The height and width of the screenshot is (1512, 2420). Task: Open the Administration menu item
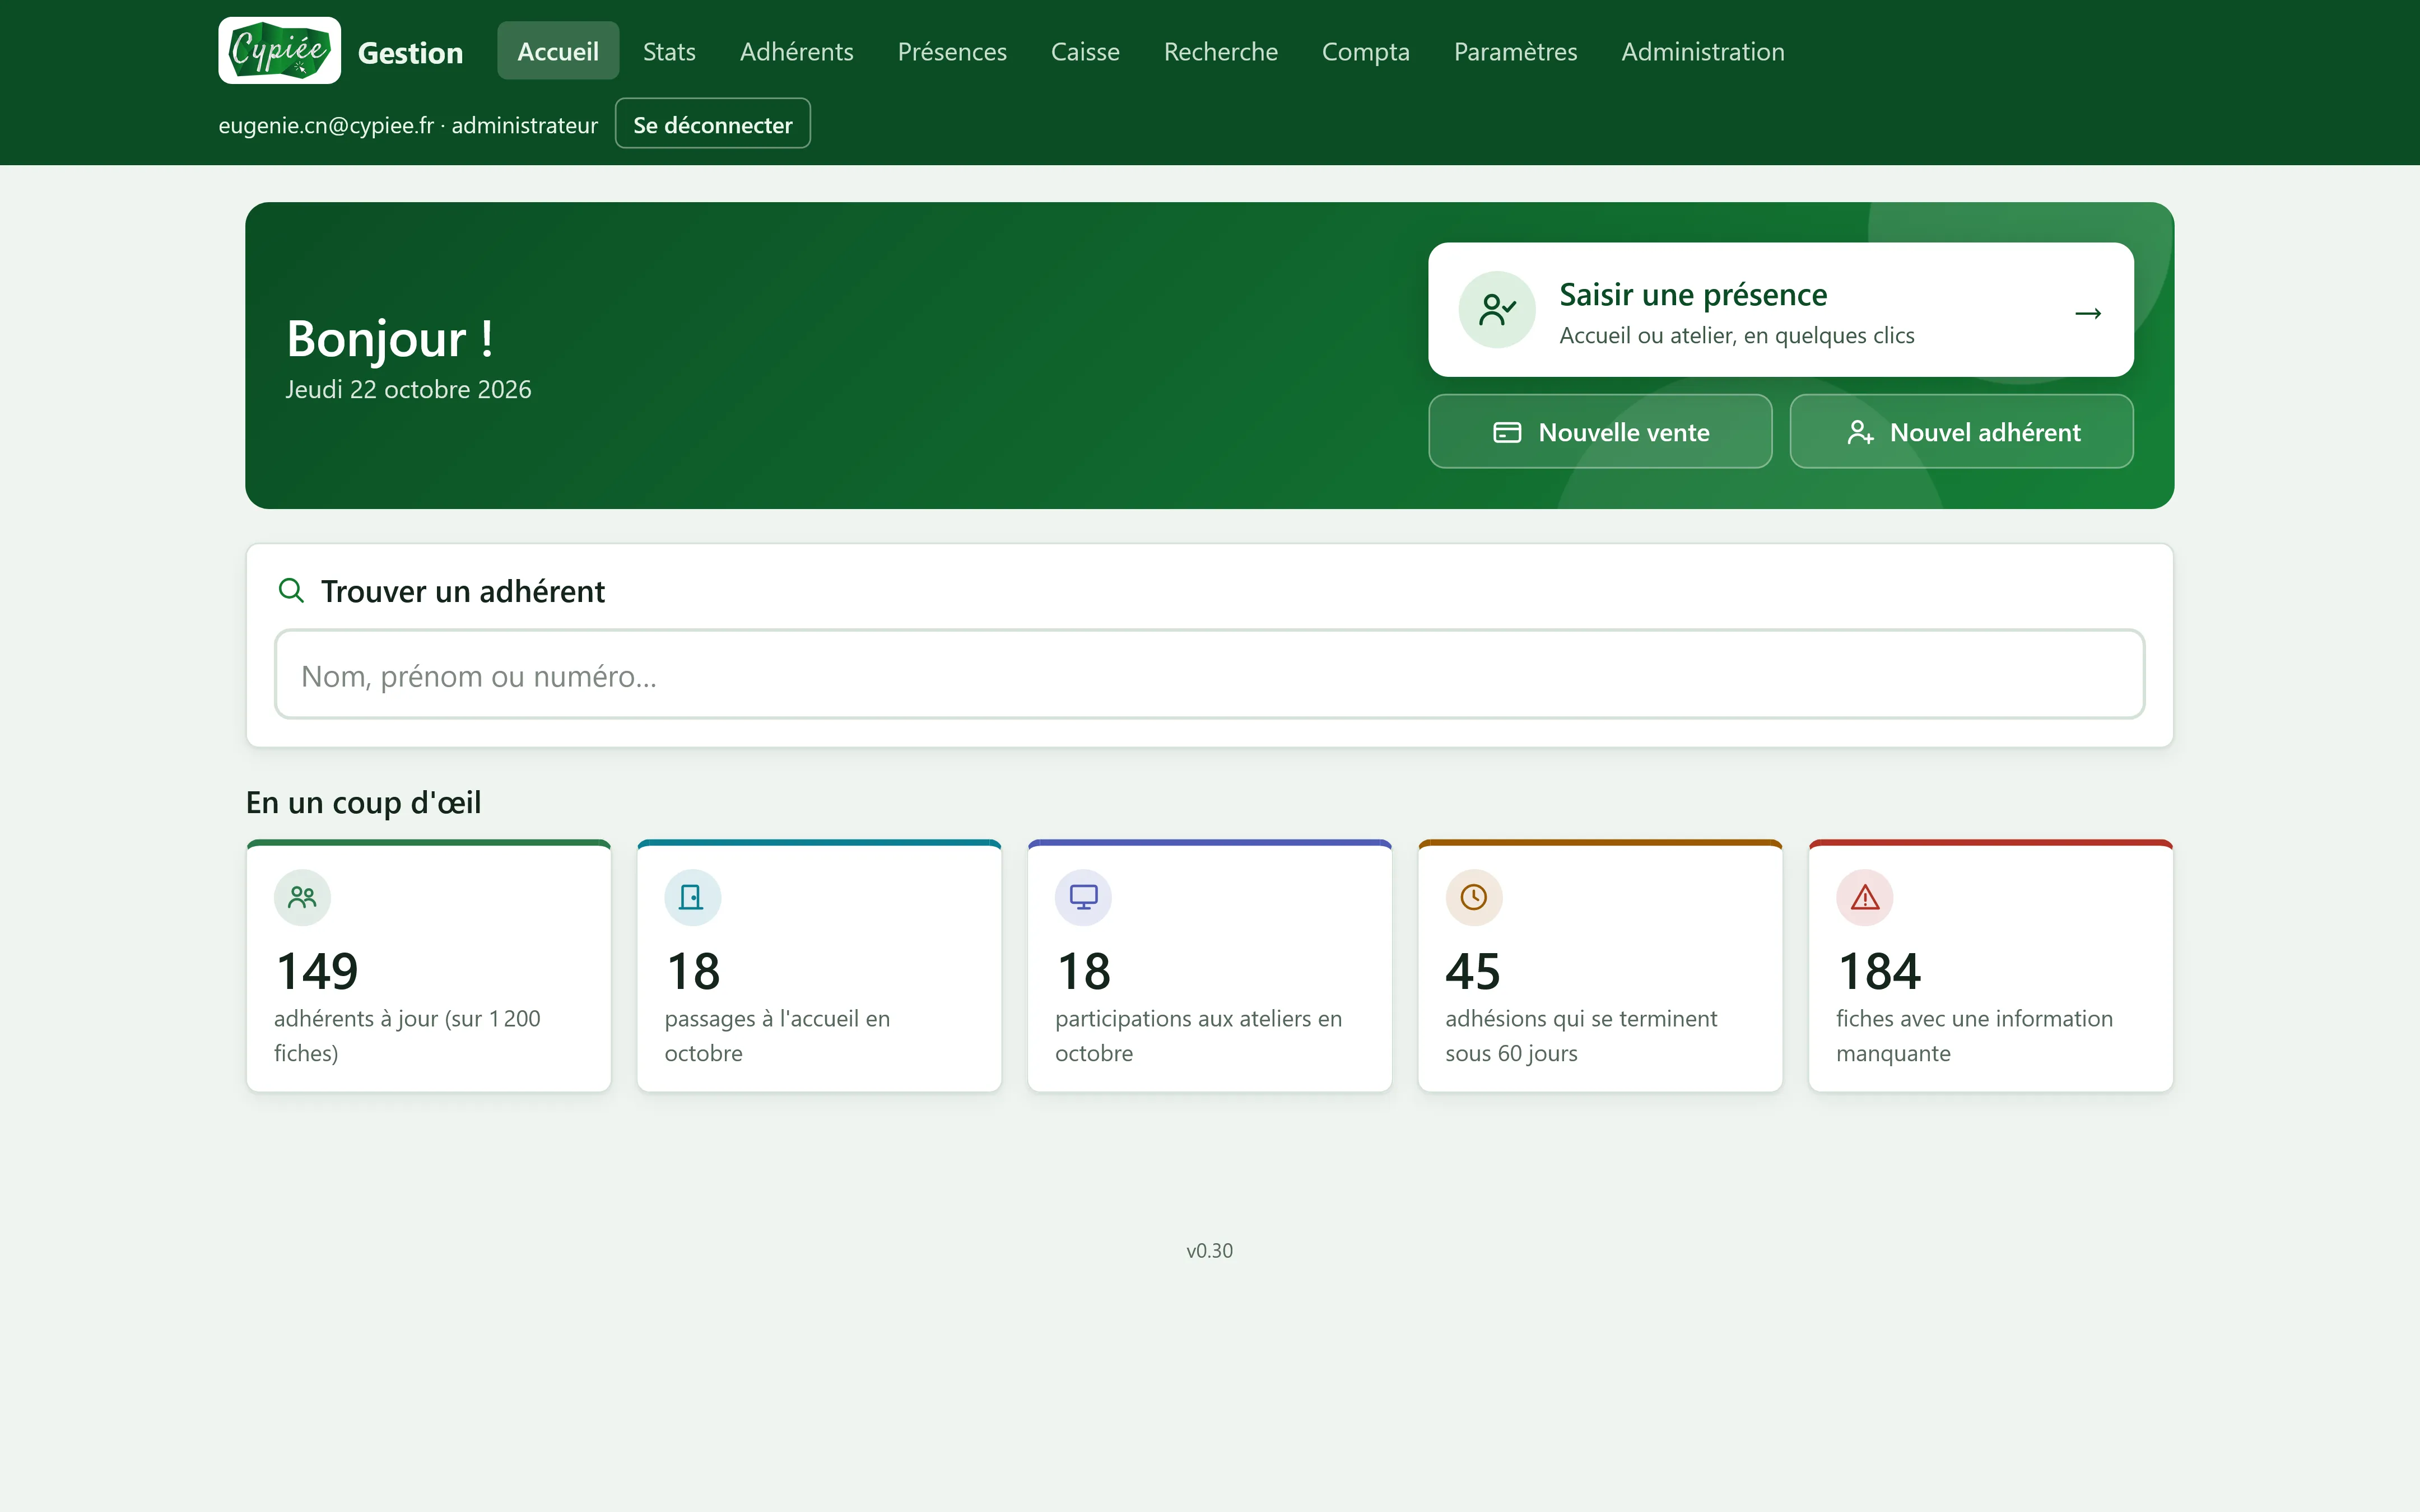click(1702, 51)
